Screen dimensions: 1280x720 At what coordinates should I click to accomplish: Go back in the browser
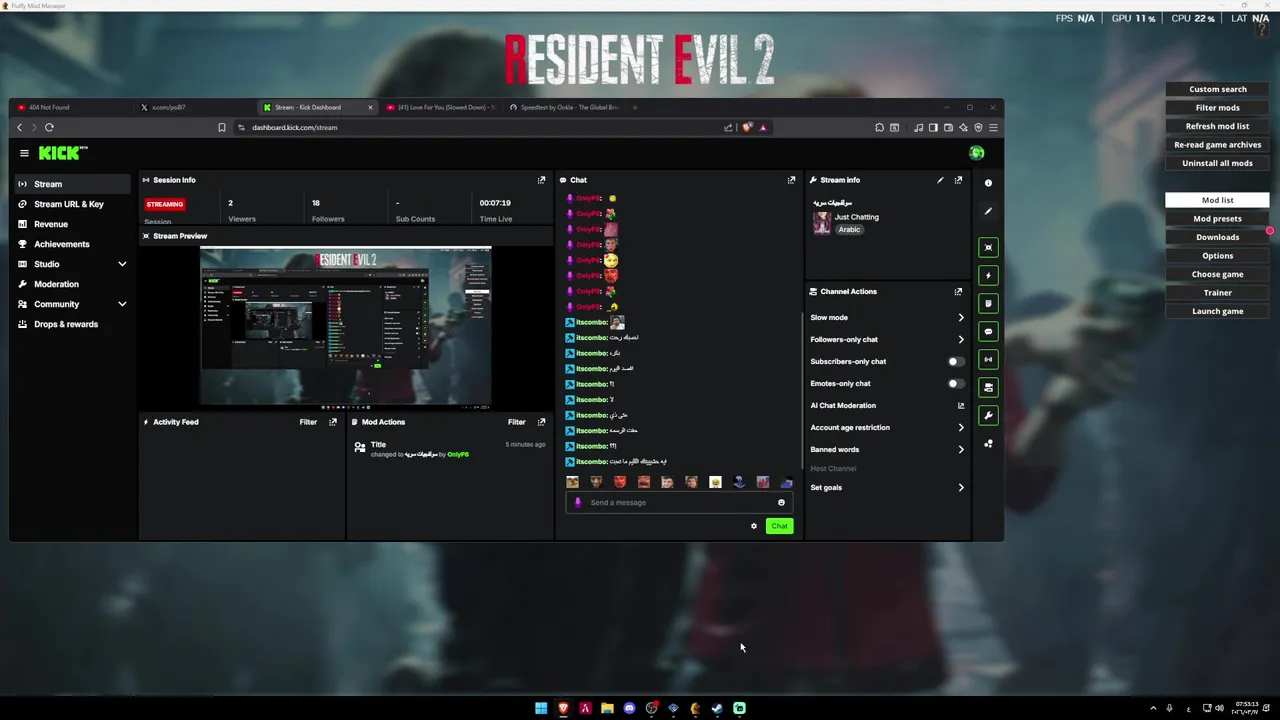[x=19, y=127]
